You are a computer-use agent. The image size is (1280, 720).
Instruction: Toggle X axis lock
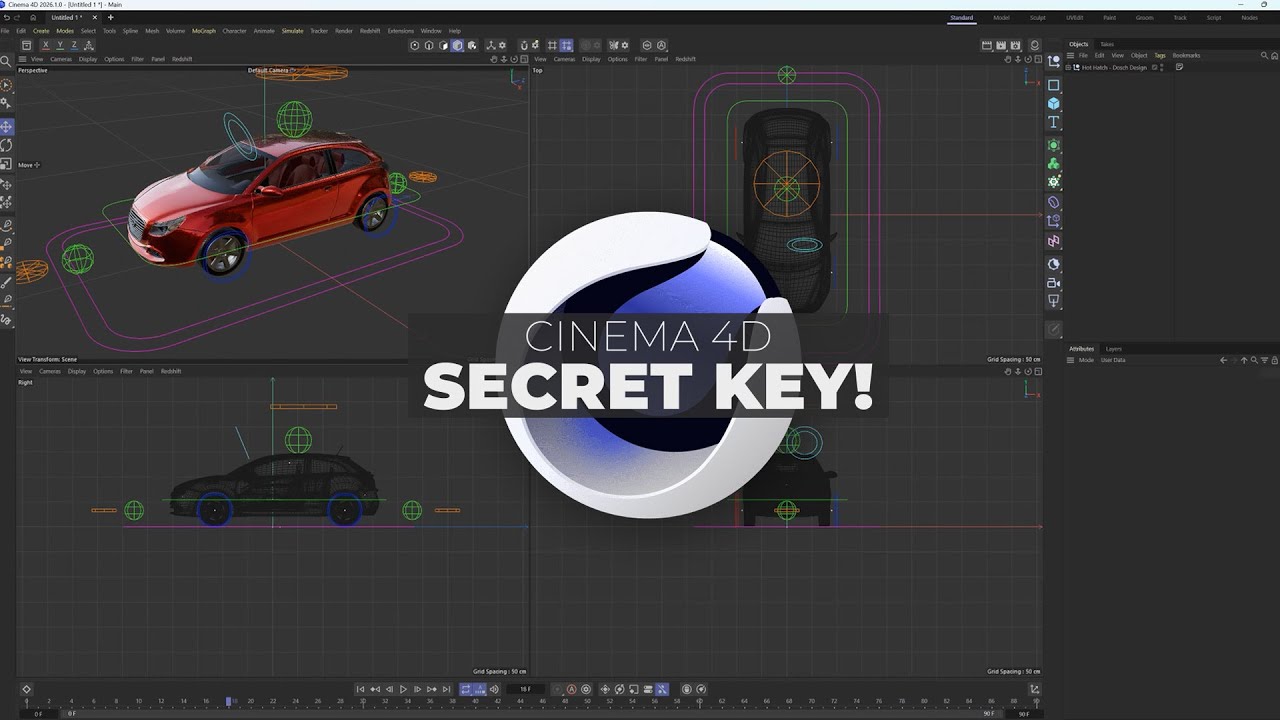point(46,45)
